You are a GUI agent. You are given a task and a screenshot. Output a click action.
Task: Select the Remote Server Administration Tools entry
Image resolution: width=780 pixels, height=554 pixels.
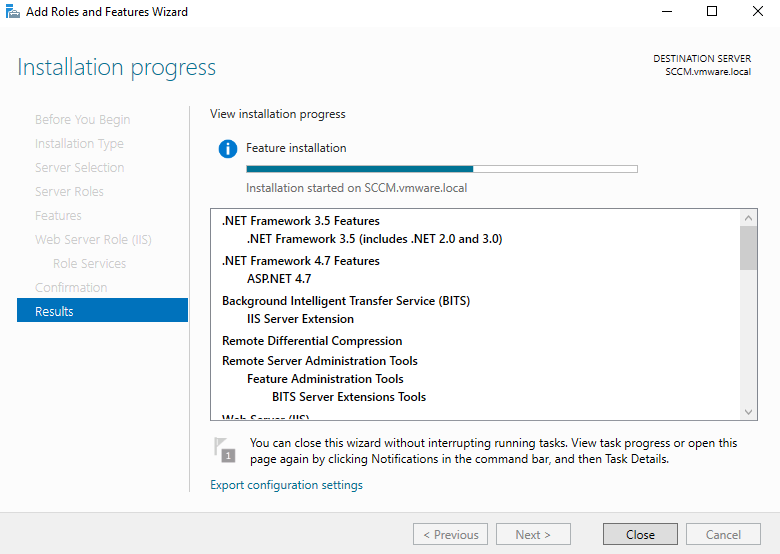[x=319, y=361]
